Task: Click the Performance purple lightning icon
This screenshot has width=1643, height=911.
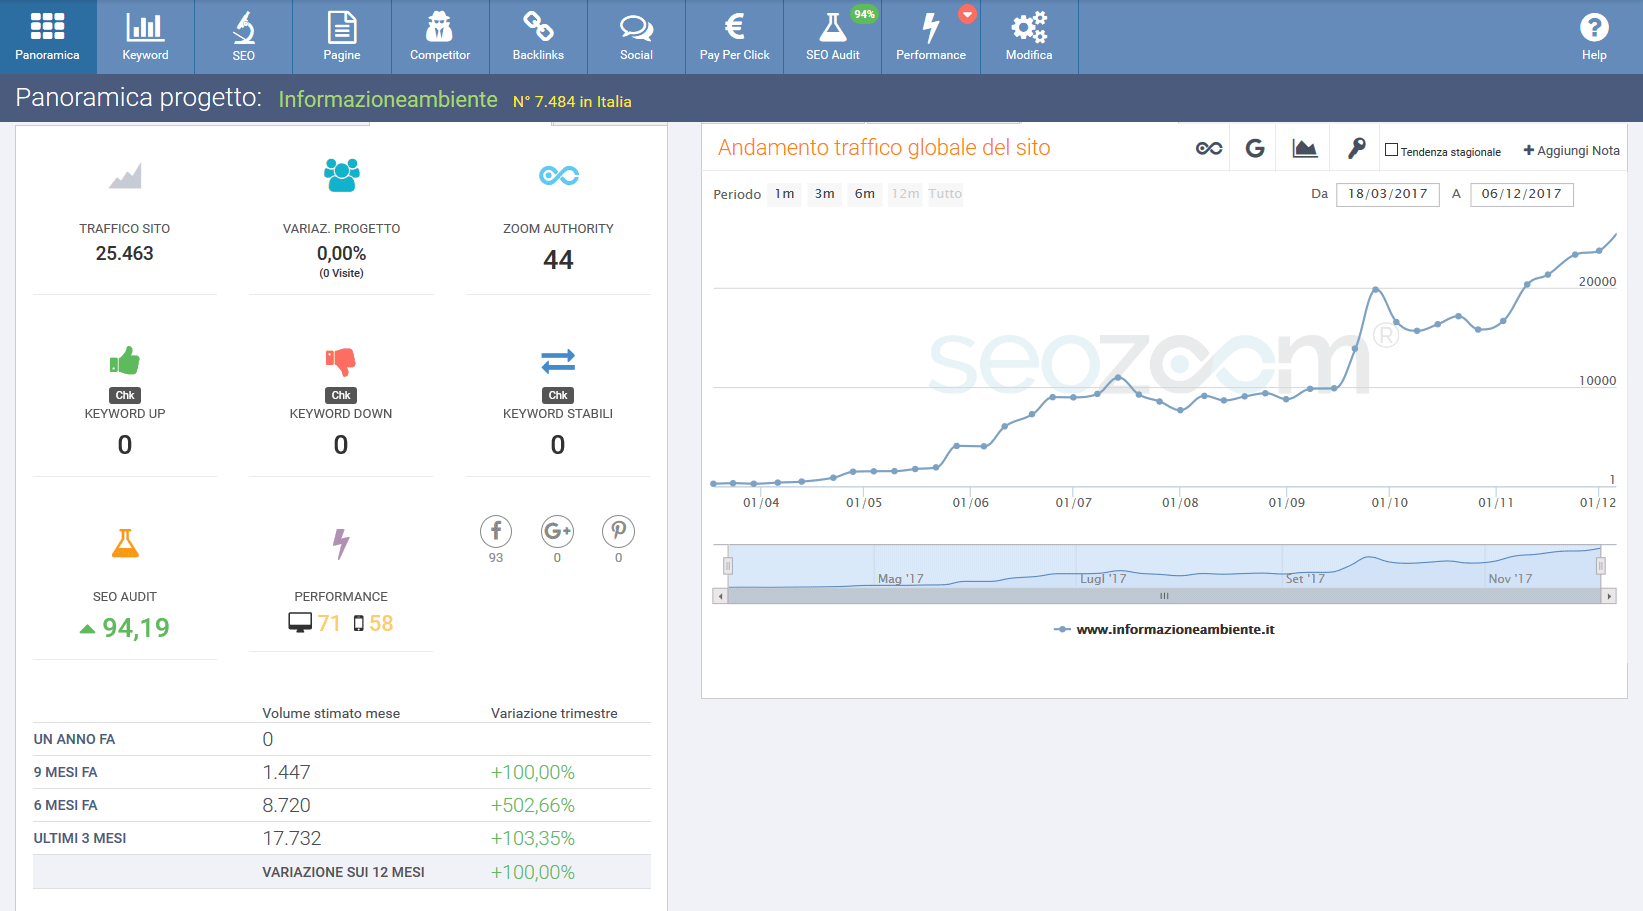Action: 341,543
